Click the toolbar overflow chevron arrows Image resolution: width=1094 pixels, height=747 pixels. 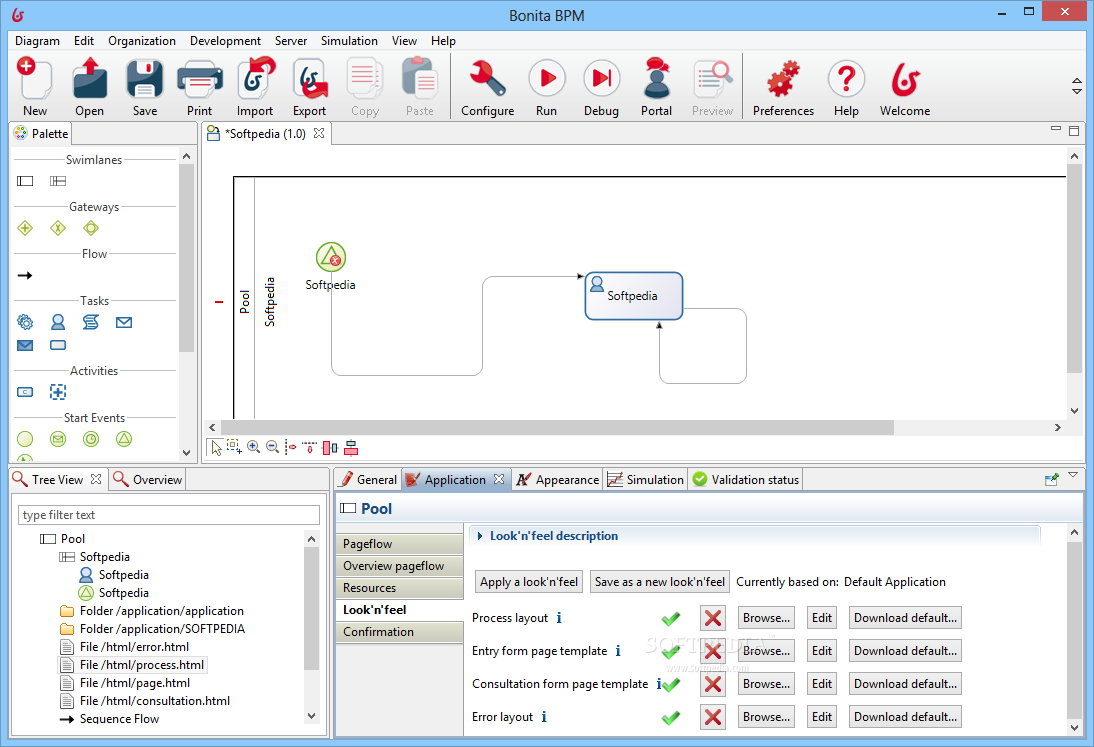click(x=1077, y=86)
